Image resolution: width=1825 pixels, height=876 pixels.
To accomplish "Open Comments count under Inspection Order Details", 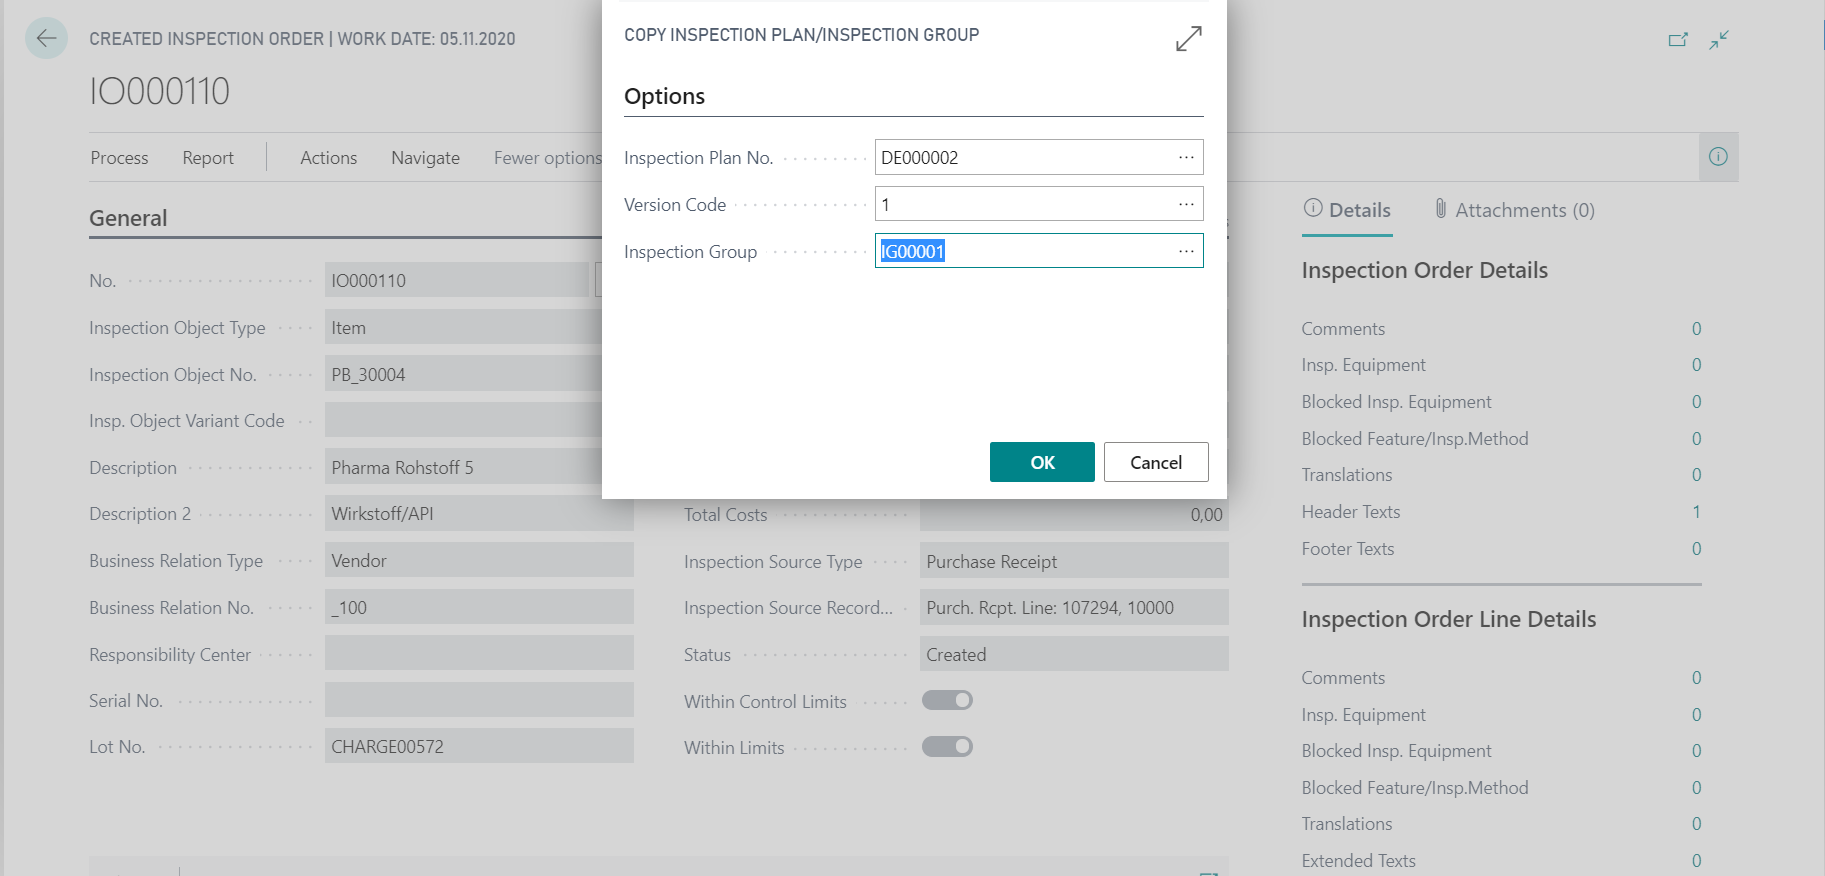I will pos(1696,329).
